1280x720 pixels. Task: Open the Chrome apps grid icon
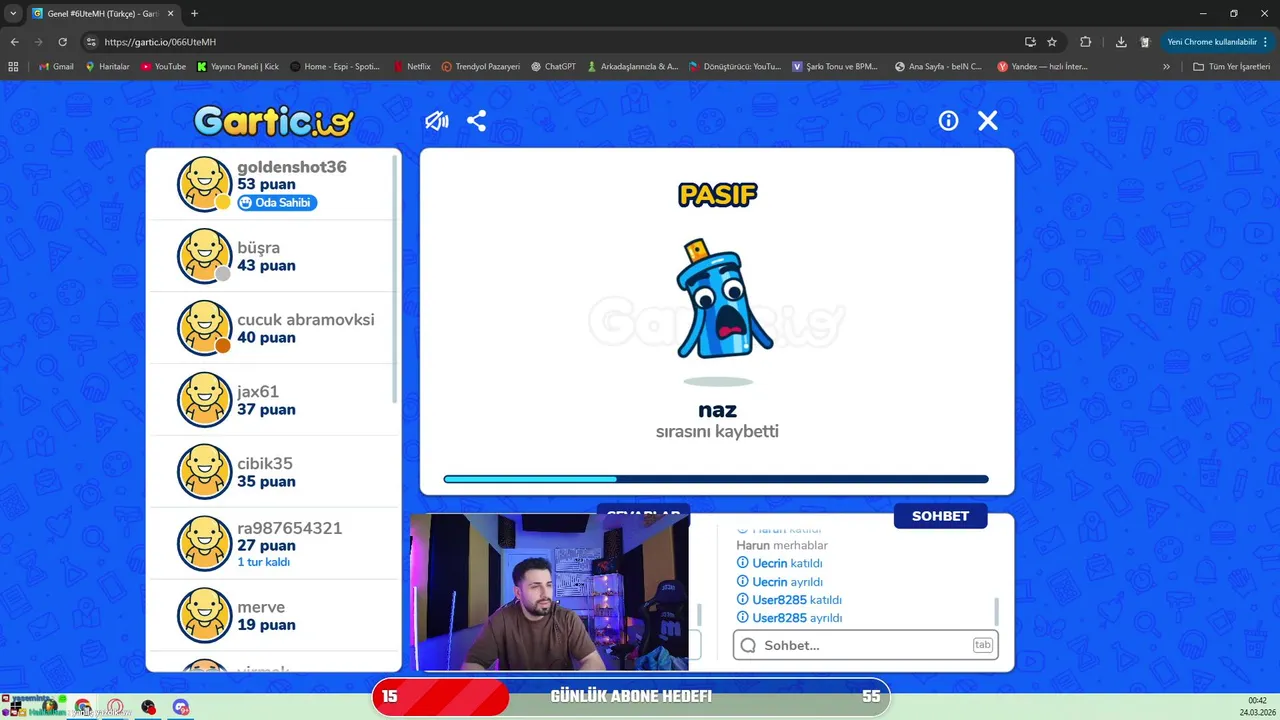[x=13, y=66]
